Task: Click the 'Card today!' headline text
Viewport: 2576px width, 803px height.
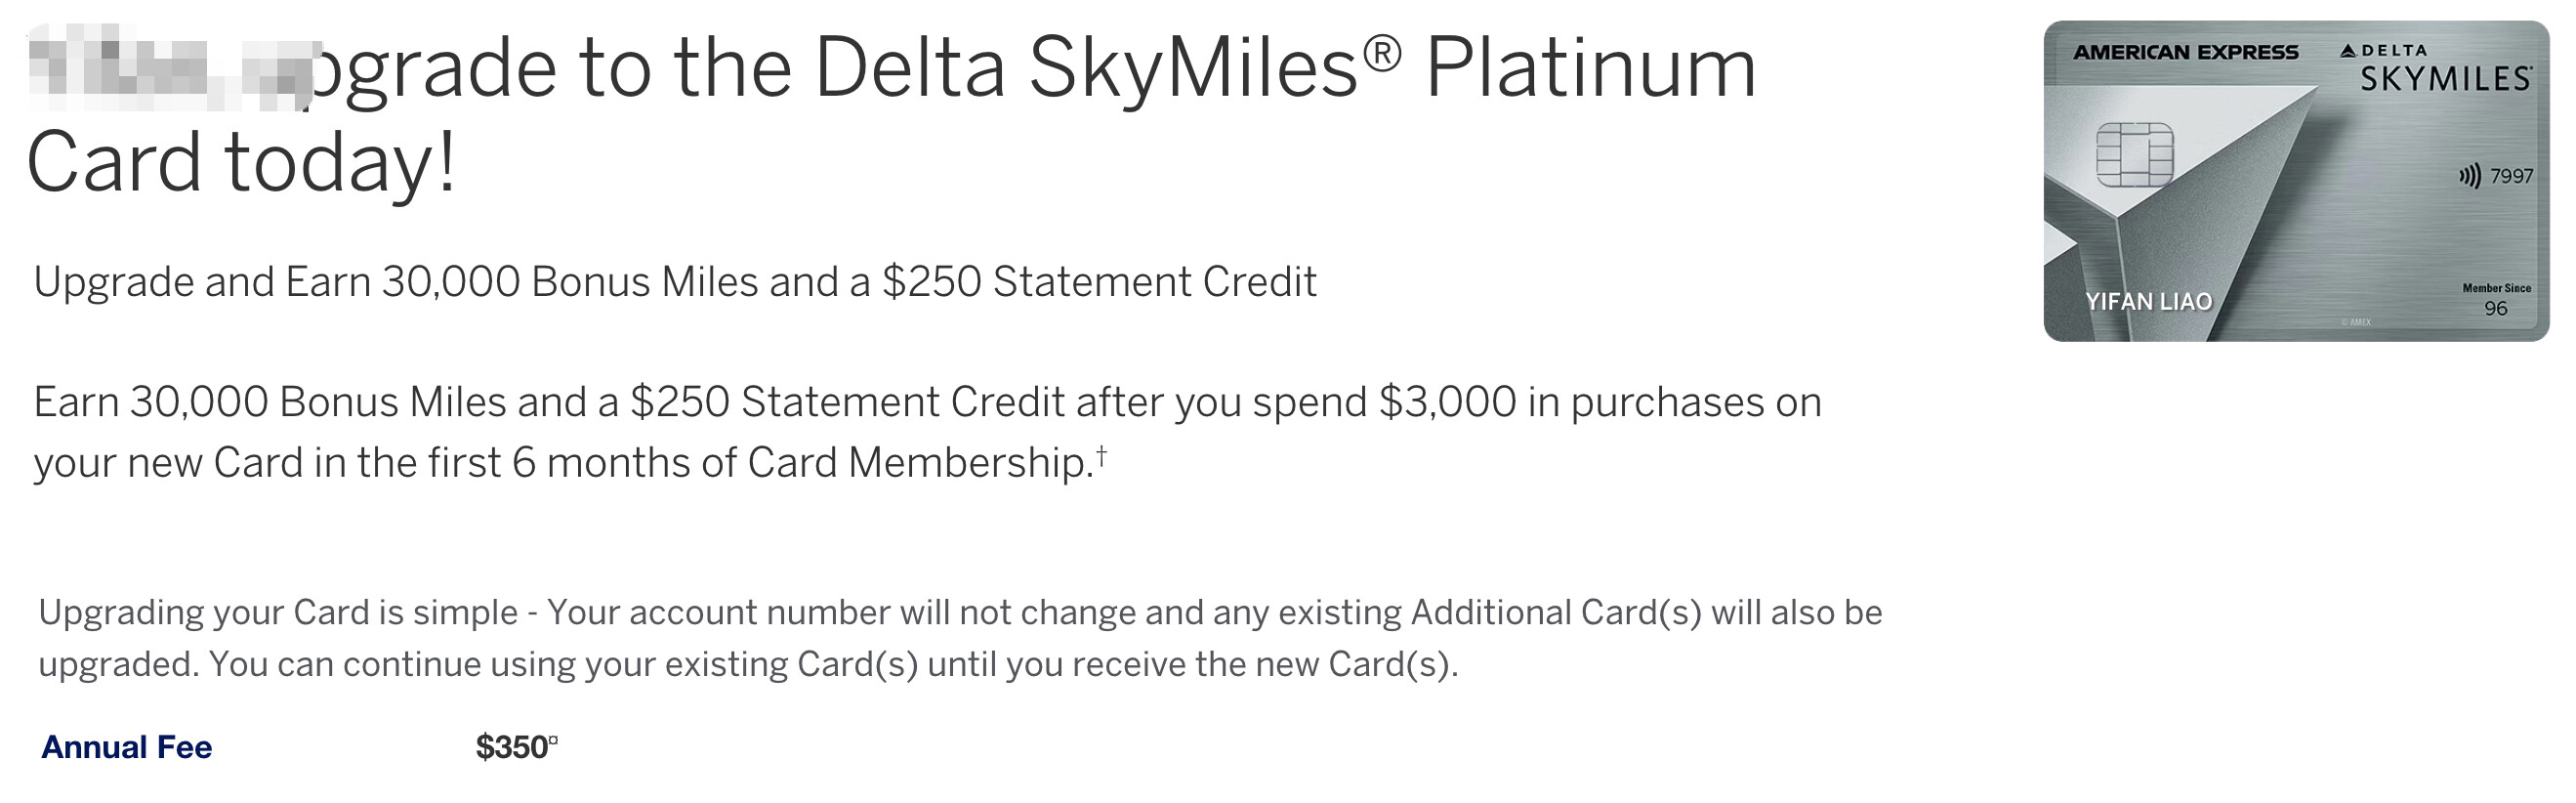Action: 241,162
